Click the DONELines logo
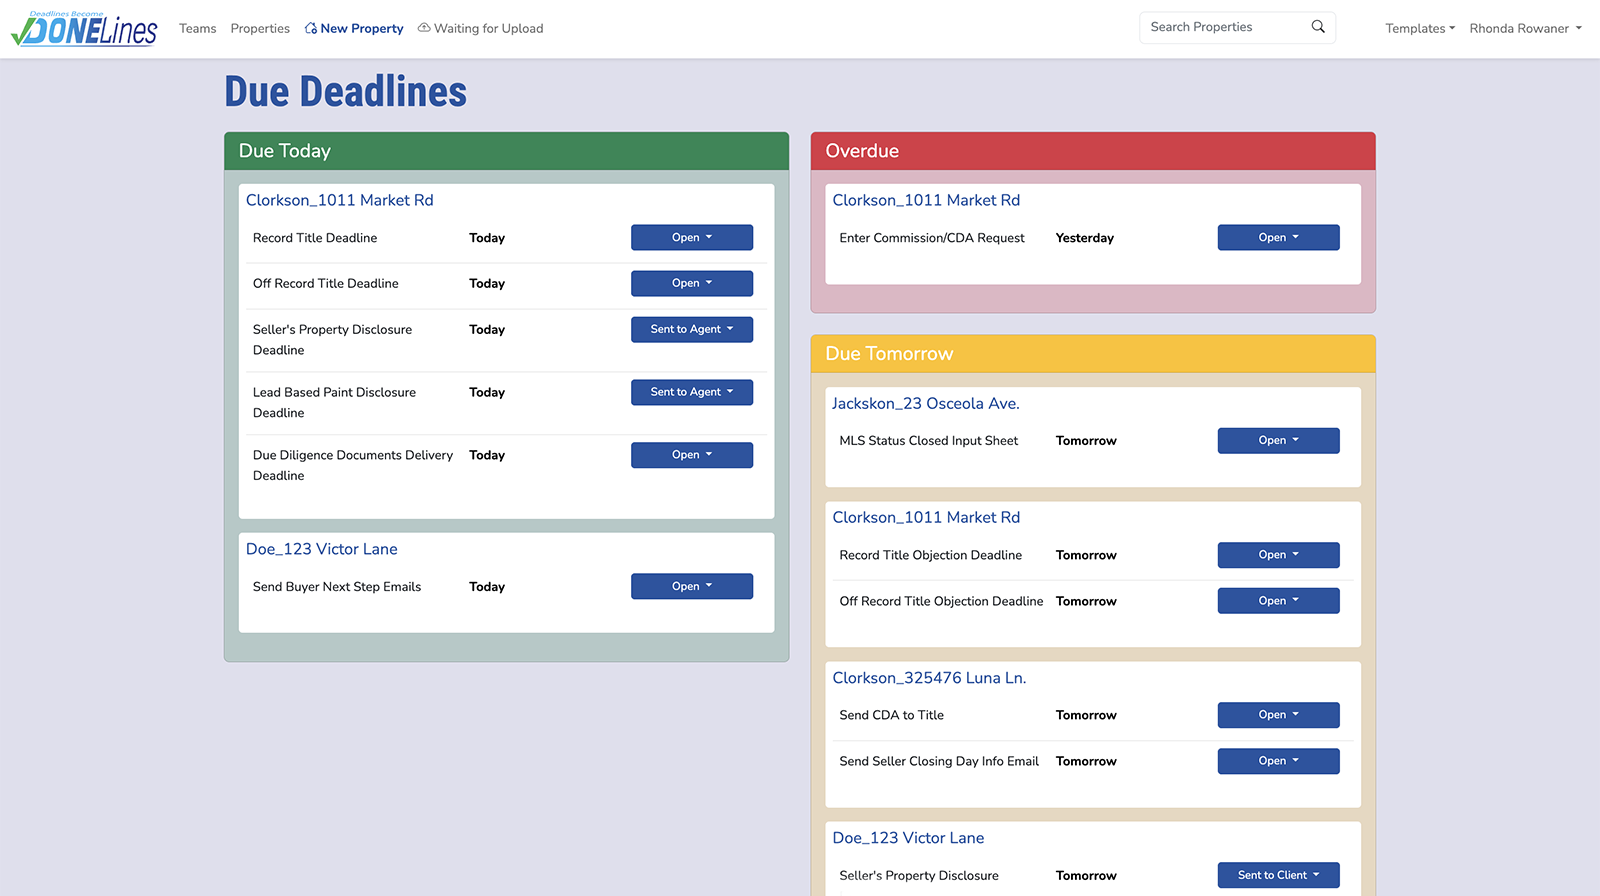Viewport: 1600px width, 896px height. click(x=84, y=29)
